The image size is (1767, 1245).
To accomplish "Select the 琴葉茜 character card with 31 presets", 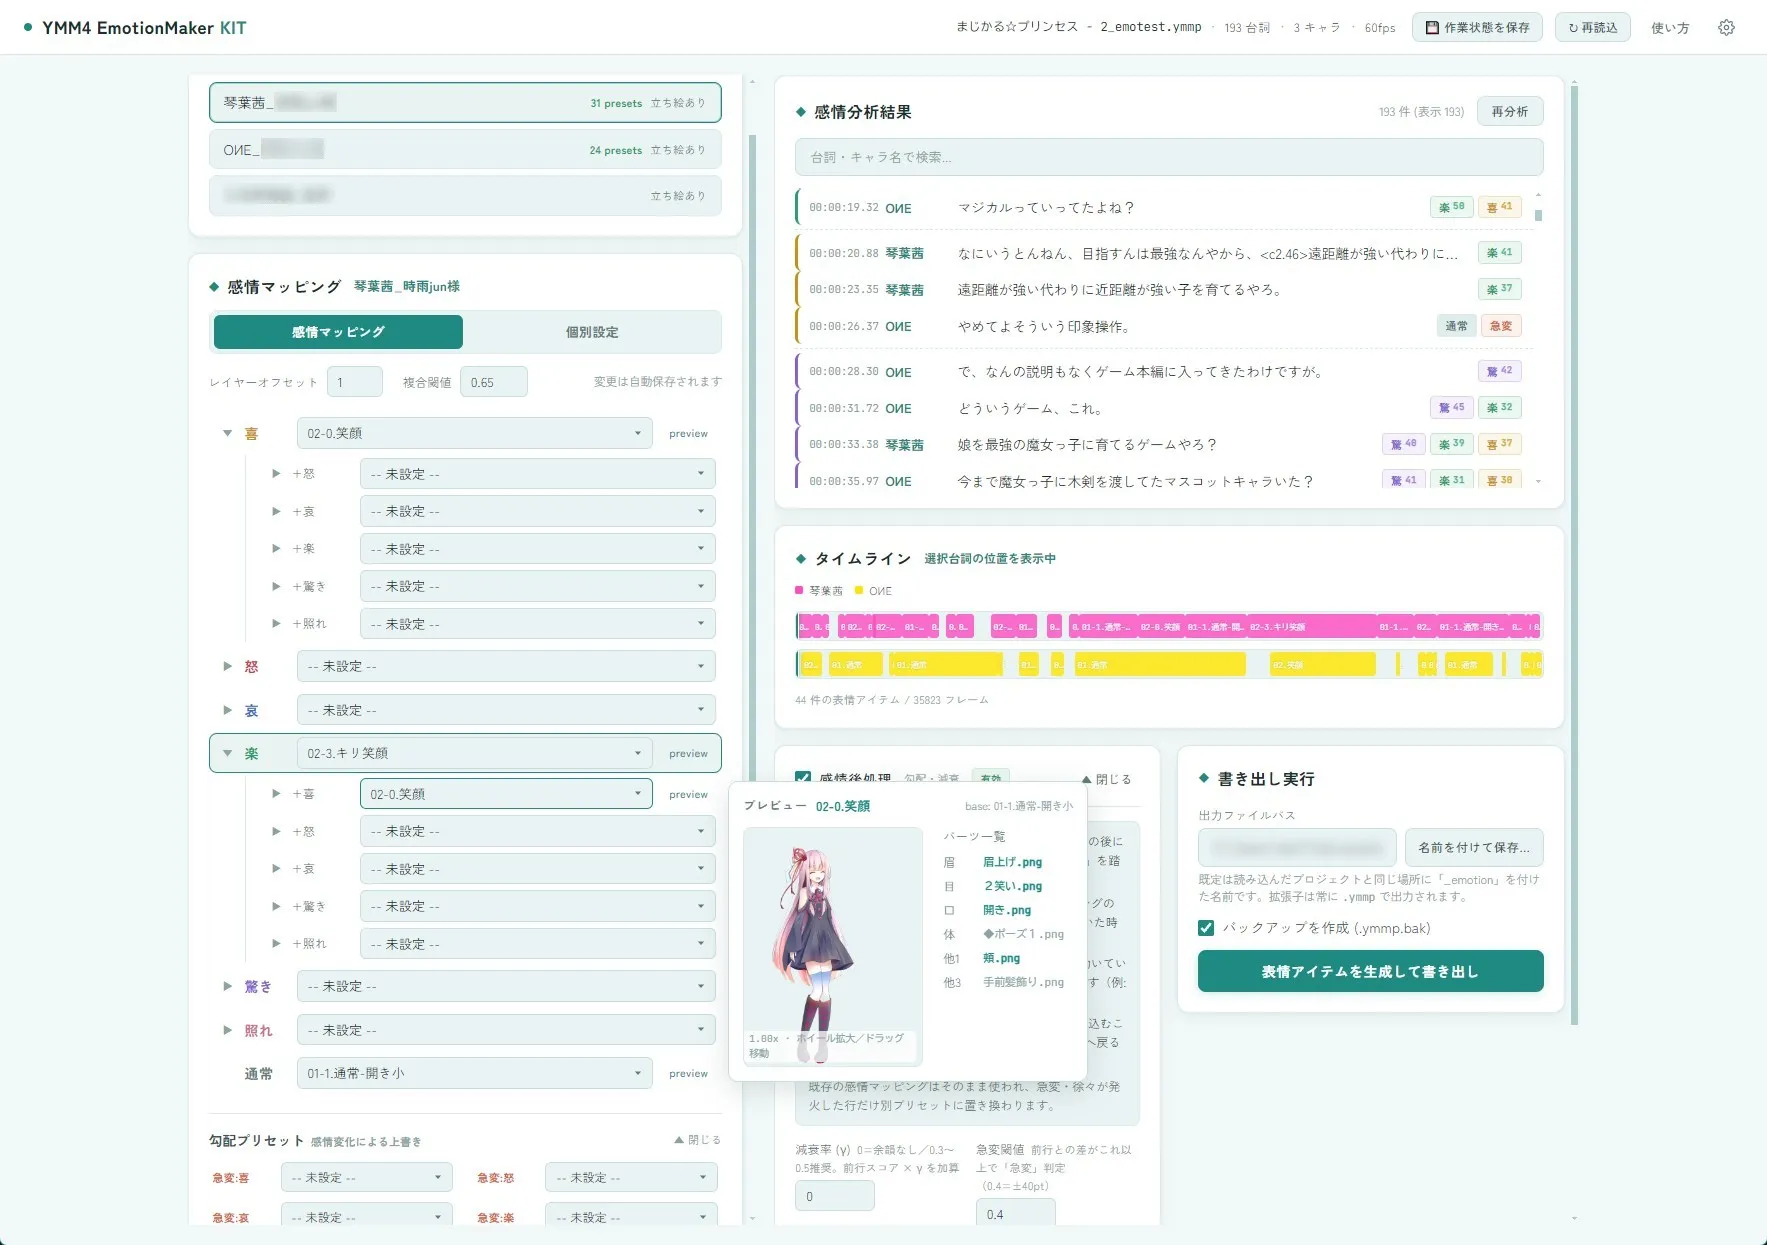I will pos(465,103).
